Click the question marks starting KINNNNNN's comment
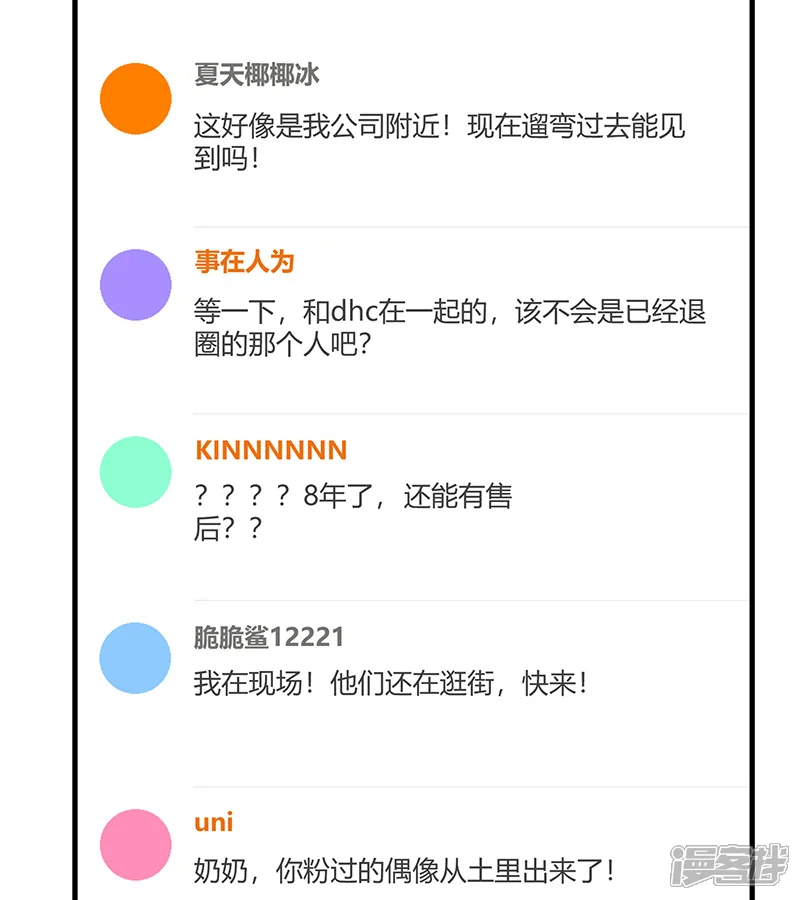This screenshot has width=800, height=900. pyautogui.click(x=242, y=497)
